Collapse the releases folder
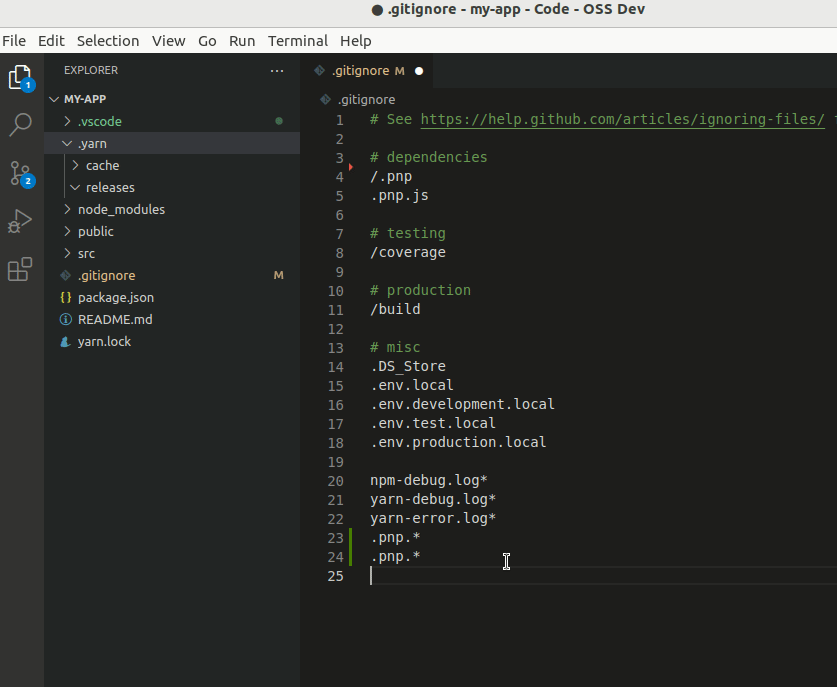Image resolution: width=837 pixels, height=687 pixels. [75, 187]
